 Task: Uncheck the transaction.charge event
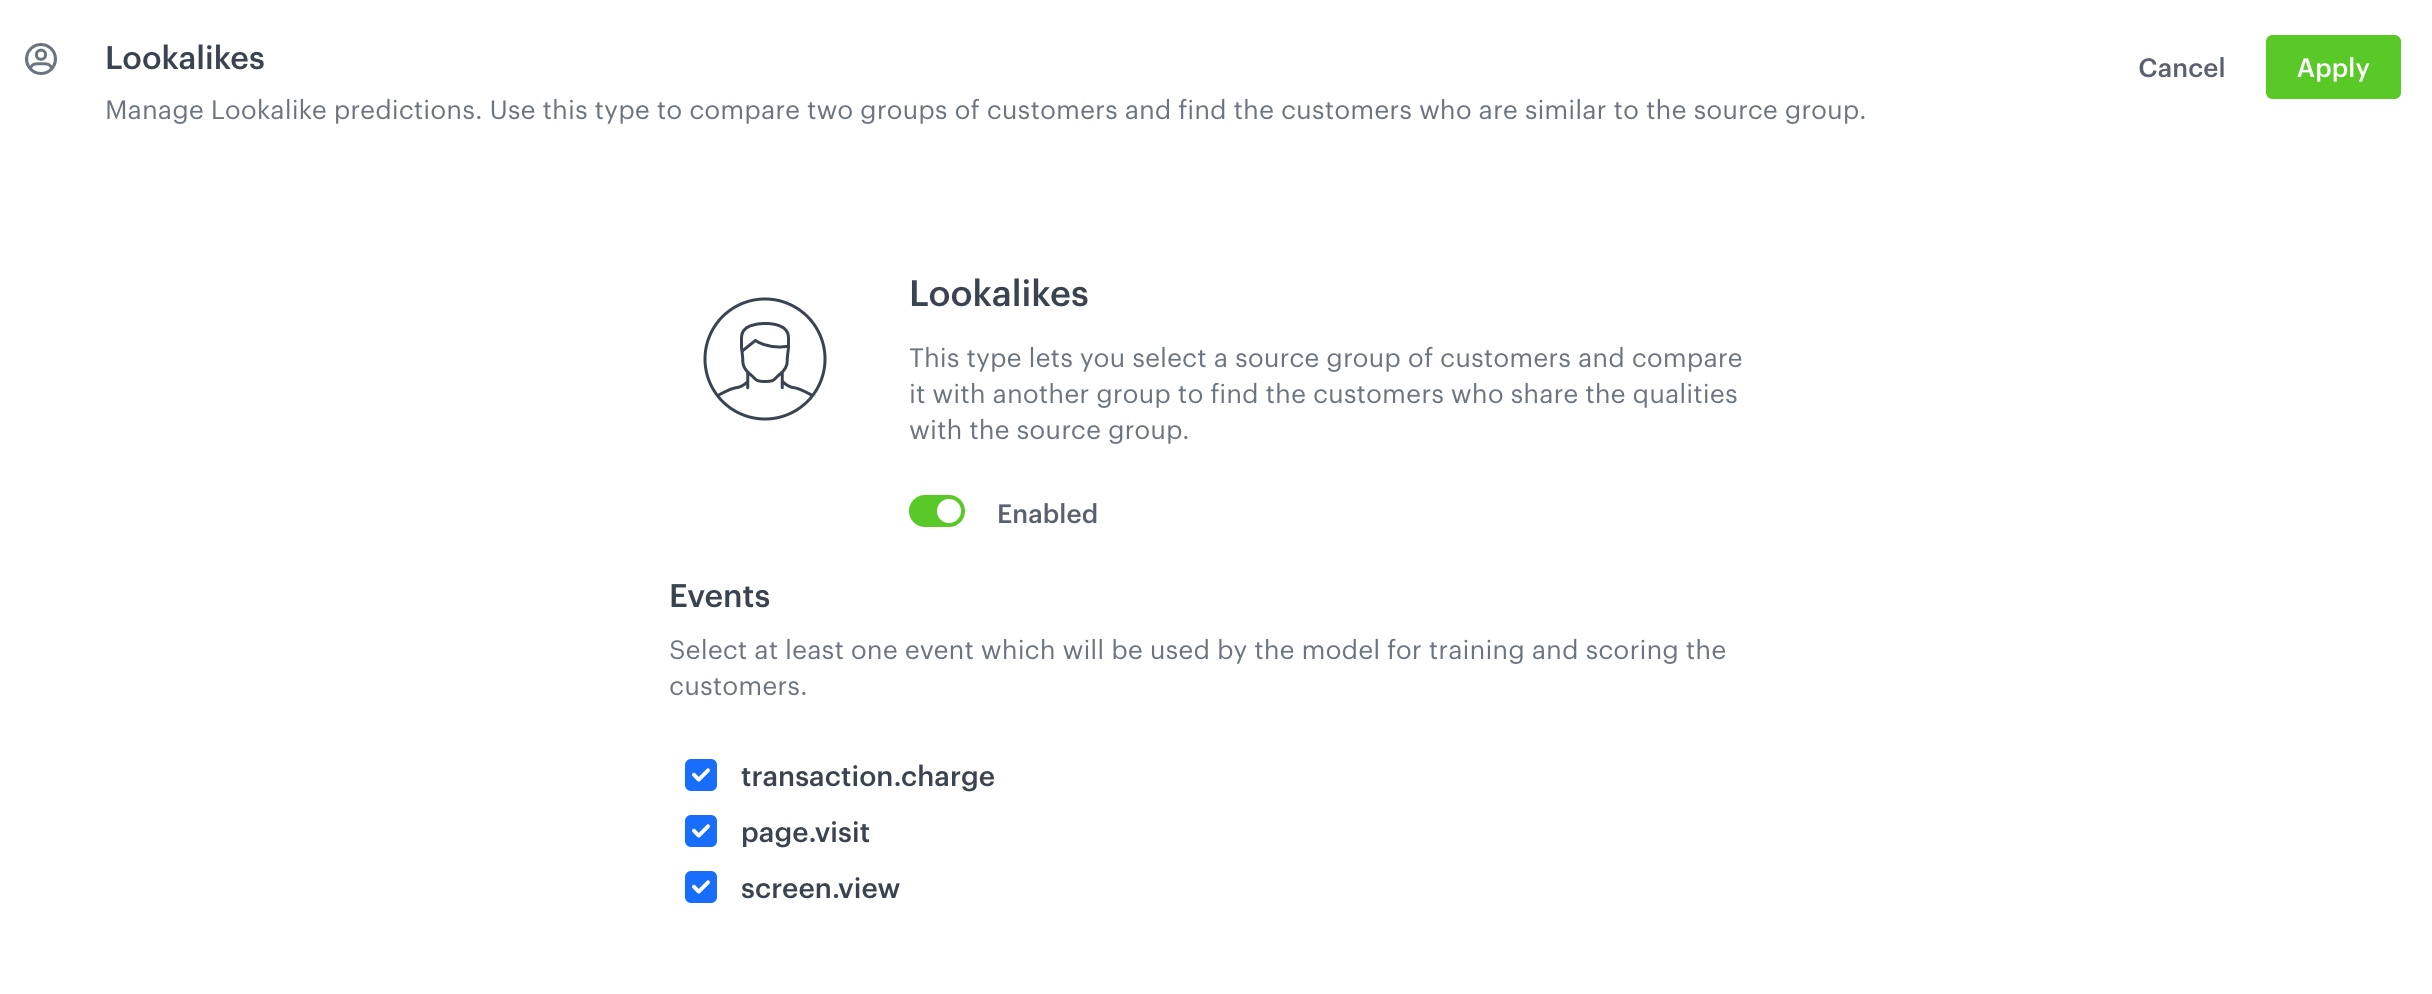(x=701, y=775)
